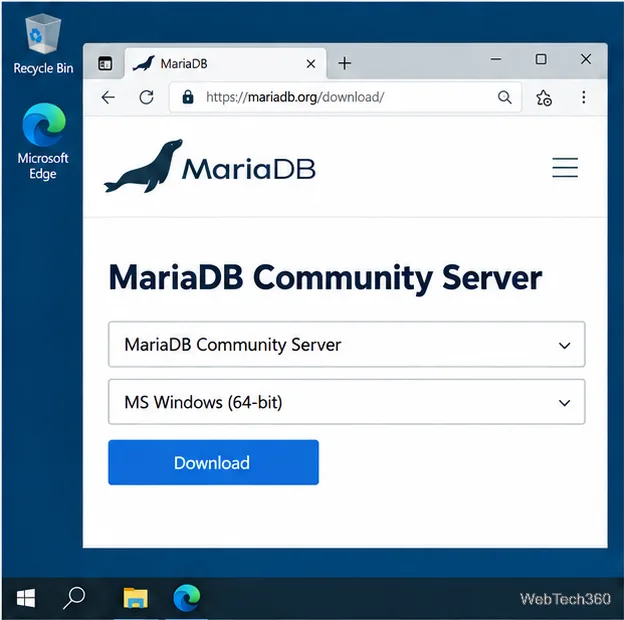Click the mariadb.org address bar
Viewport: 624px width, 620px height.
click(x=345, y=97)
